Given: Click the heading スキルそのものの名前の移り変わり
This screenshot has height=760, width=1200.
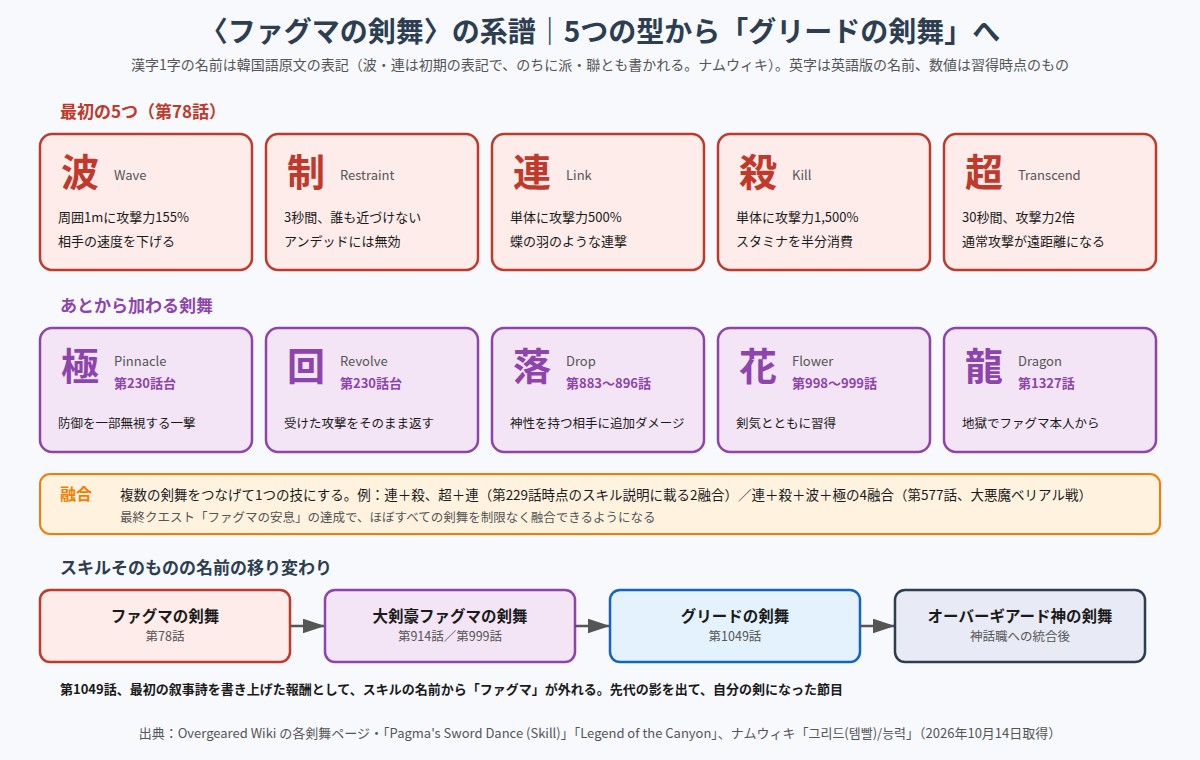Looking at the screenshot, I should [195, 568].
